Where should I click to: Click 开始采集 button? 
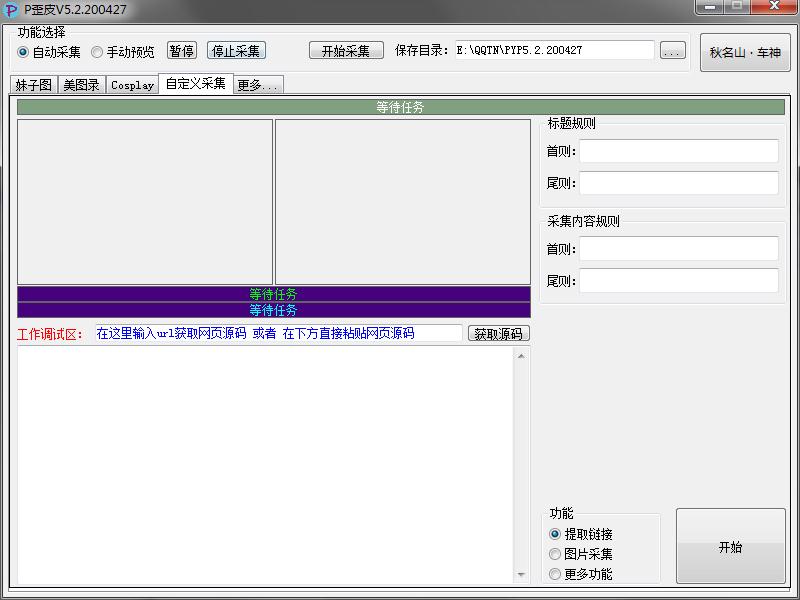pos(346,51)
